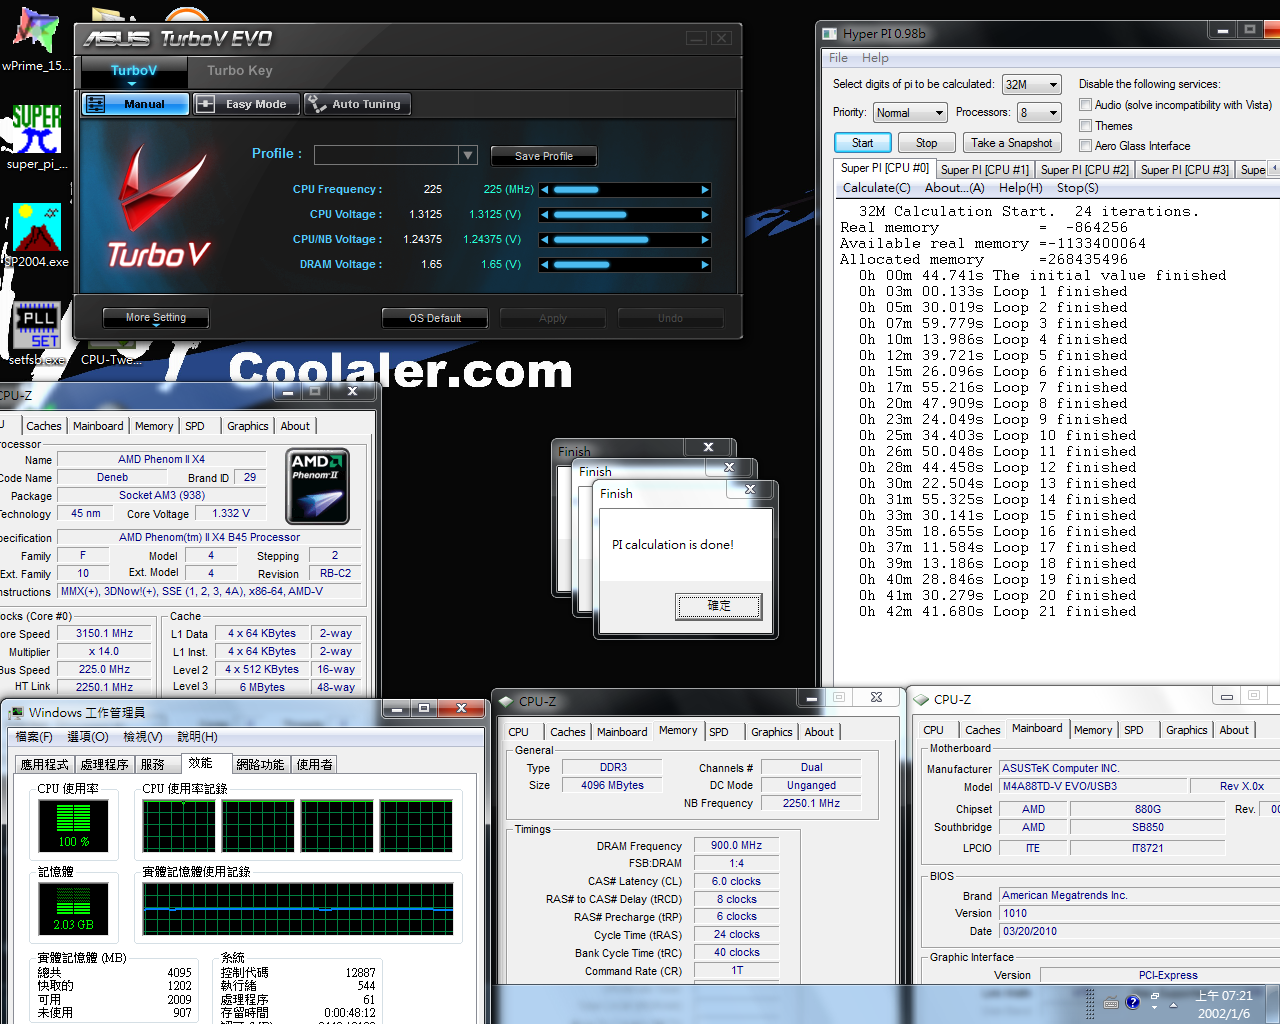This screenshot has height=1024, width=1280.
Task: Click the tray keyboard input icon
Action: (1111, 1002)
